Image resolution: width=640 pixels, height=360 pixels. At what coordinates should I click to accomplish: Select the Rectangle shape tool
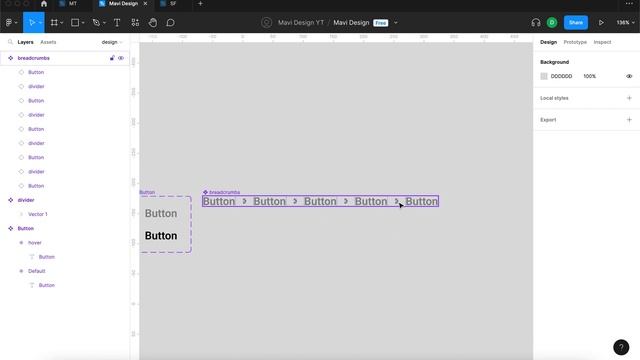coord(75,23)
